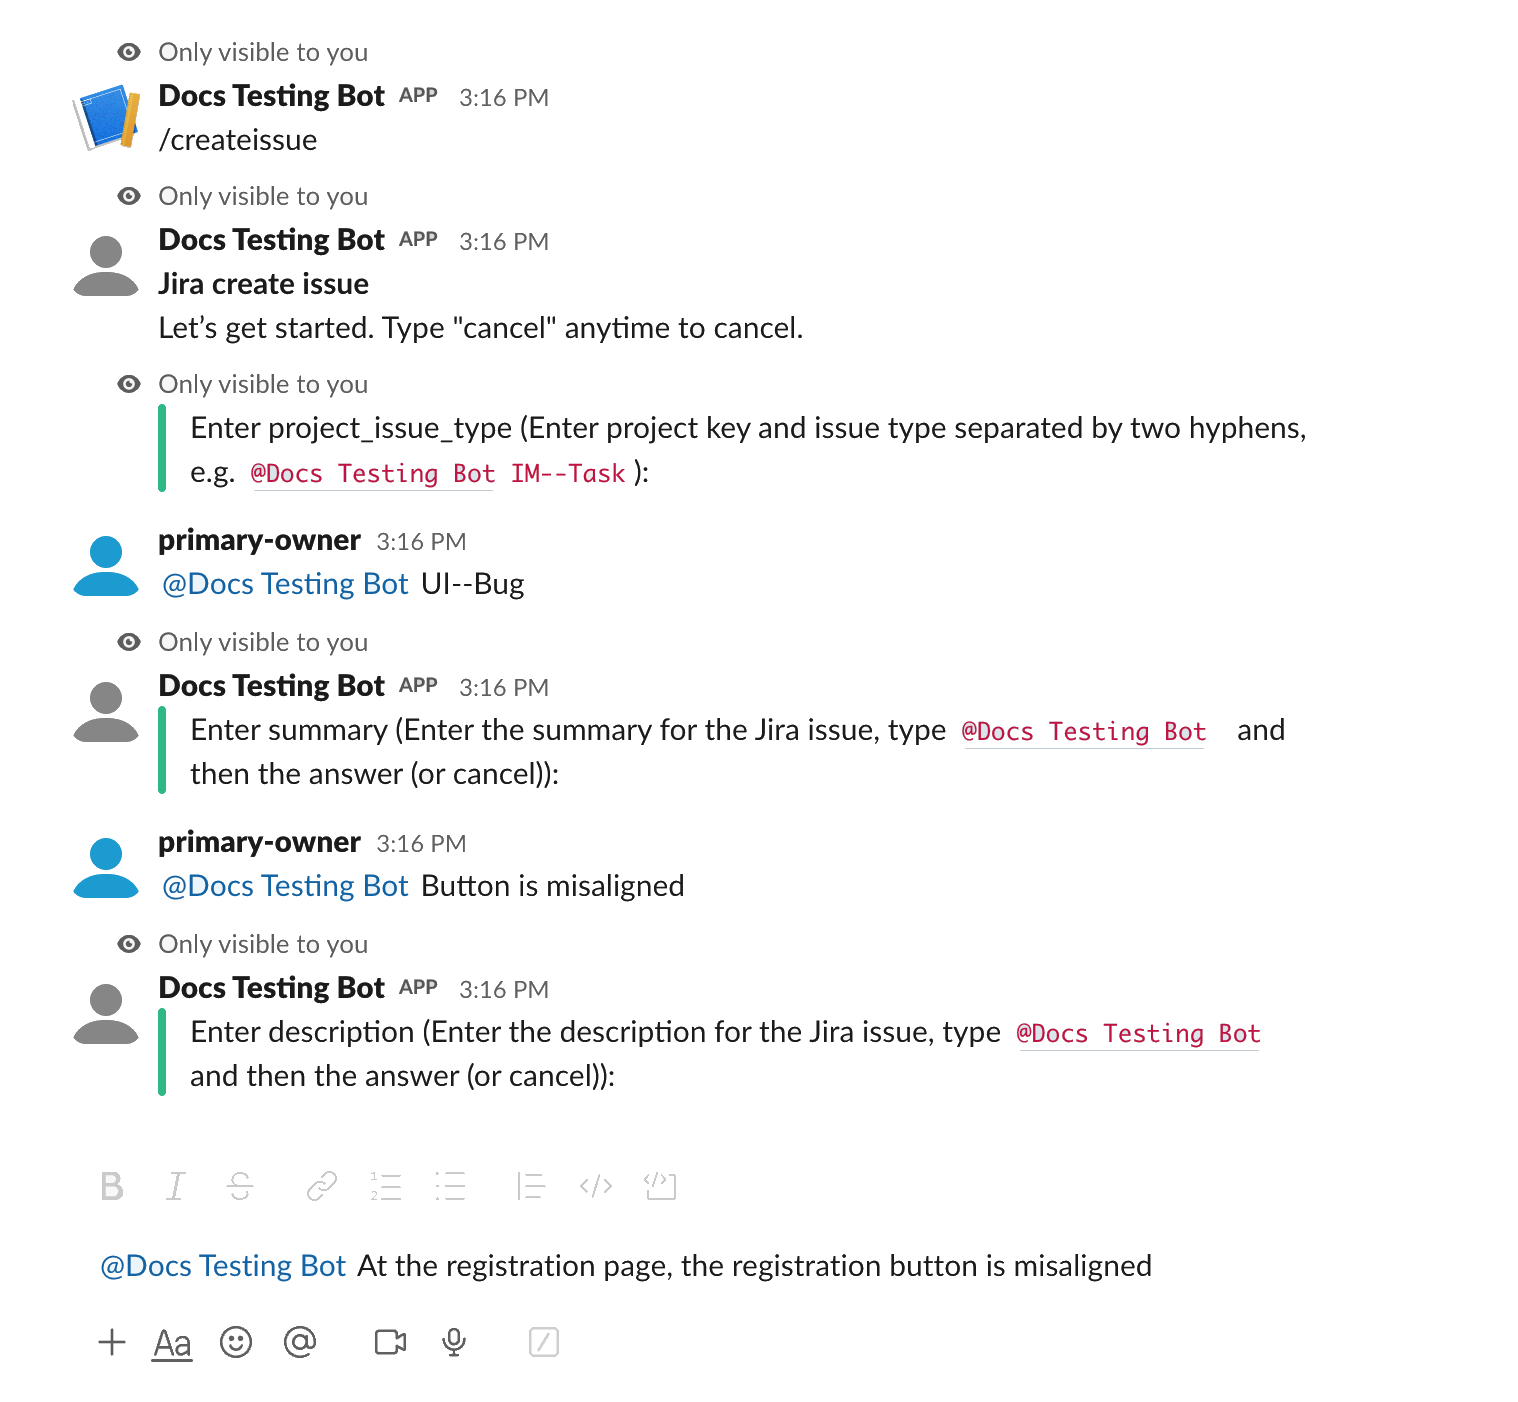Insert a code block
The image size is (1518, 1402).
click(x=660, y=1186)
